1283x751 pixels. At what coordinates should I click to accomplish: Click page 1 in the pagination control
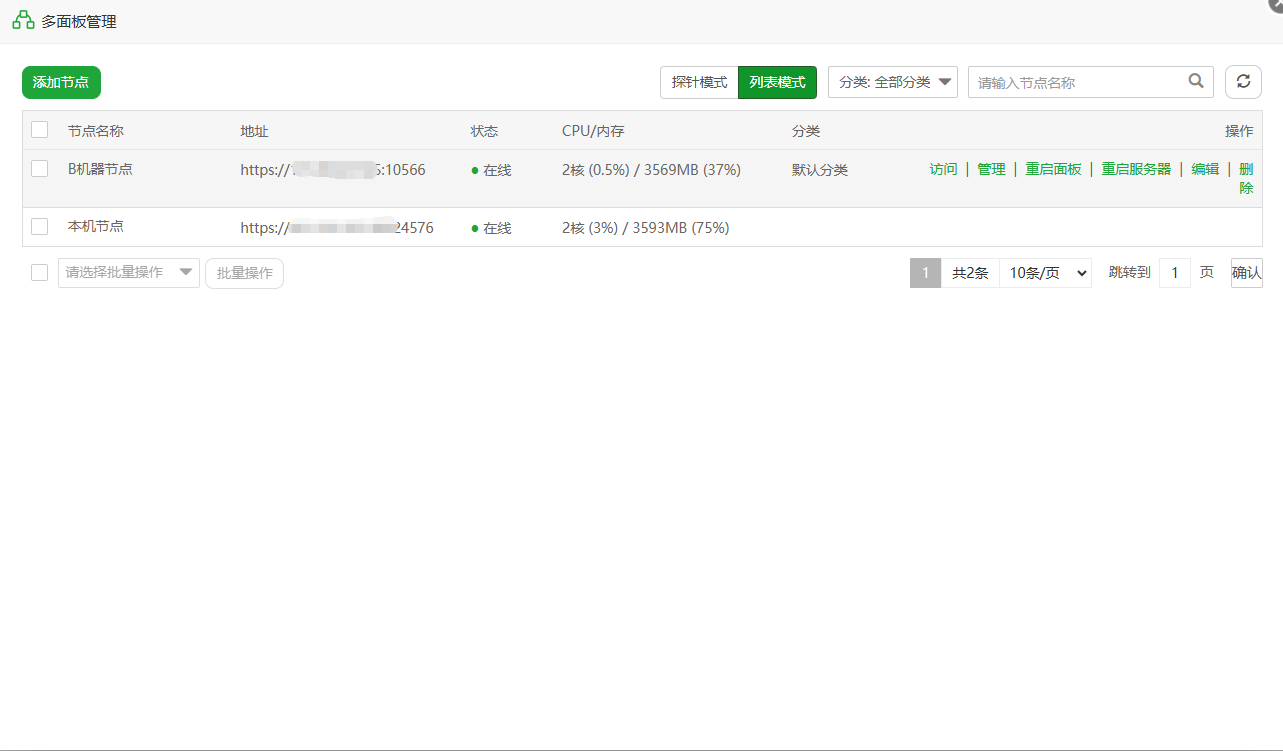925,272
